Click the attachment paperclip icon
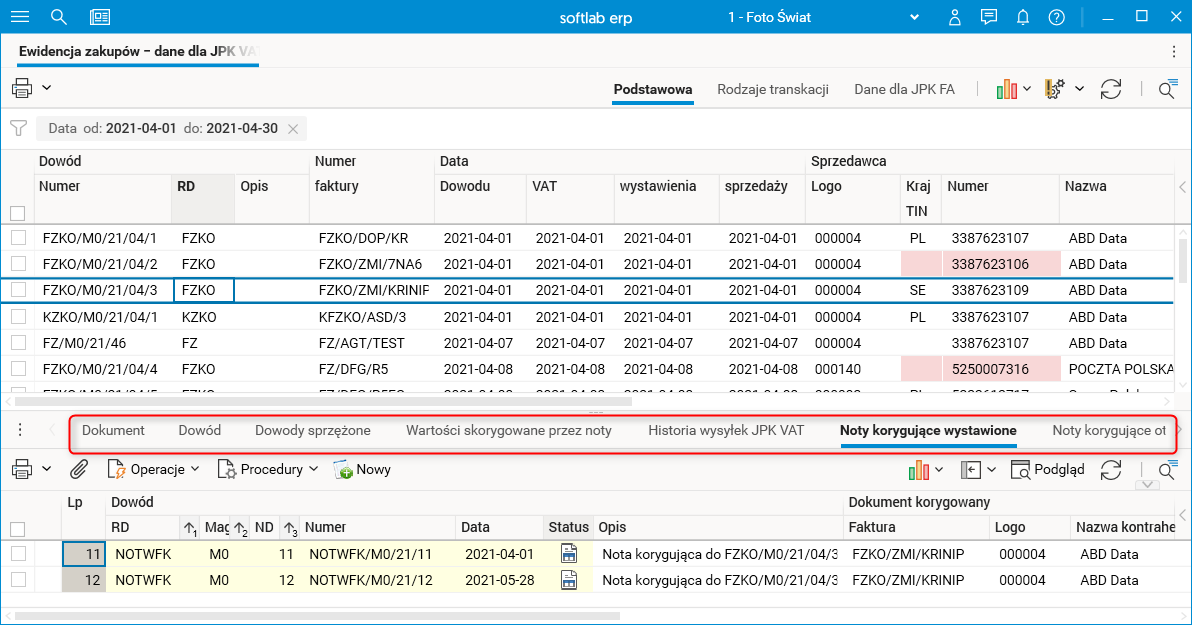The height and width of the screenshot is (625, 1192). point(79,469)
